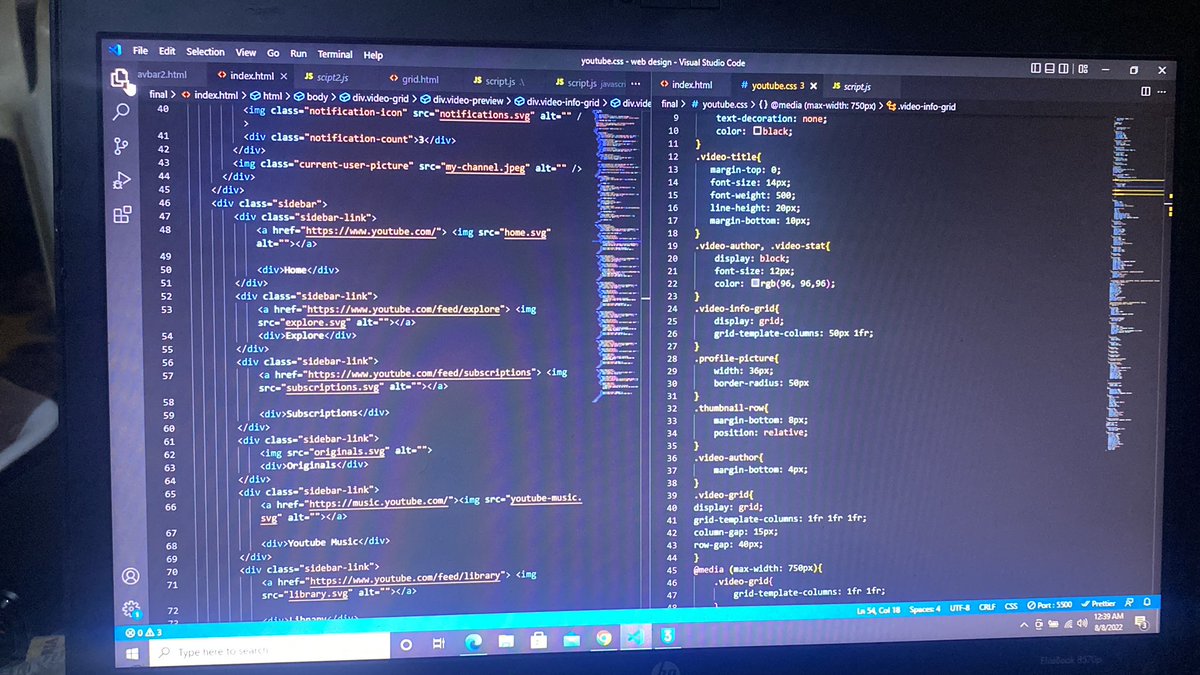Screen dimensions: 1200x675
Task: Open the Manage gear icon
Action: pos(130,608)
